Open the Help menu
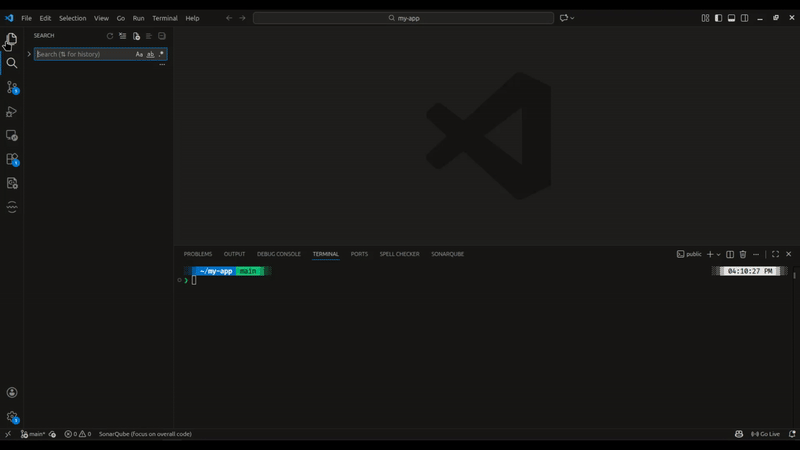This screenshot has width=800, height=450. (x=192, y=18)
